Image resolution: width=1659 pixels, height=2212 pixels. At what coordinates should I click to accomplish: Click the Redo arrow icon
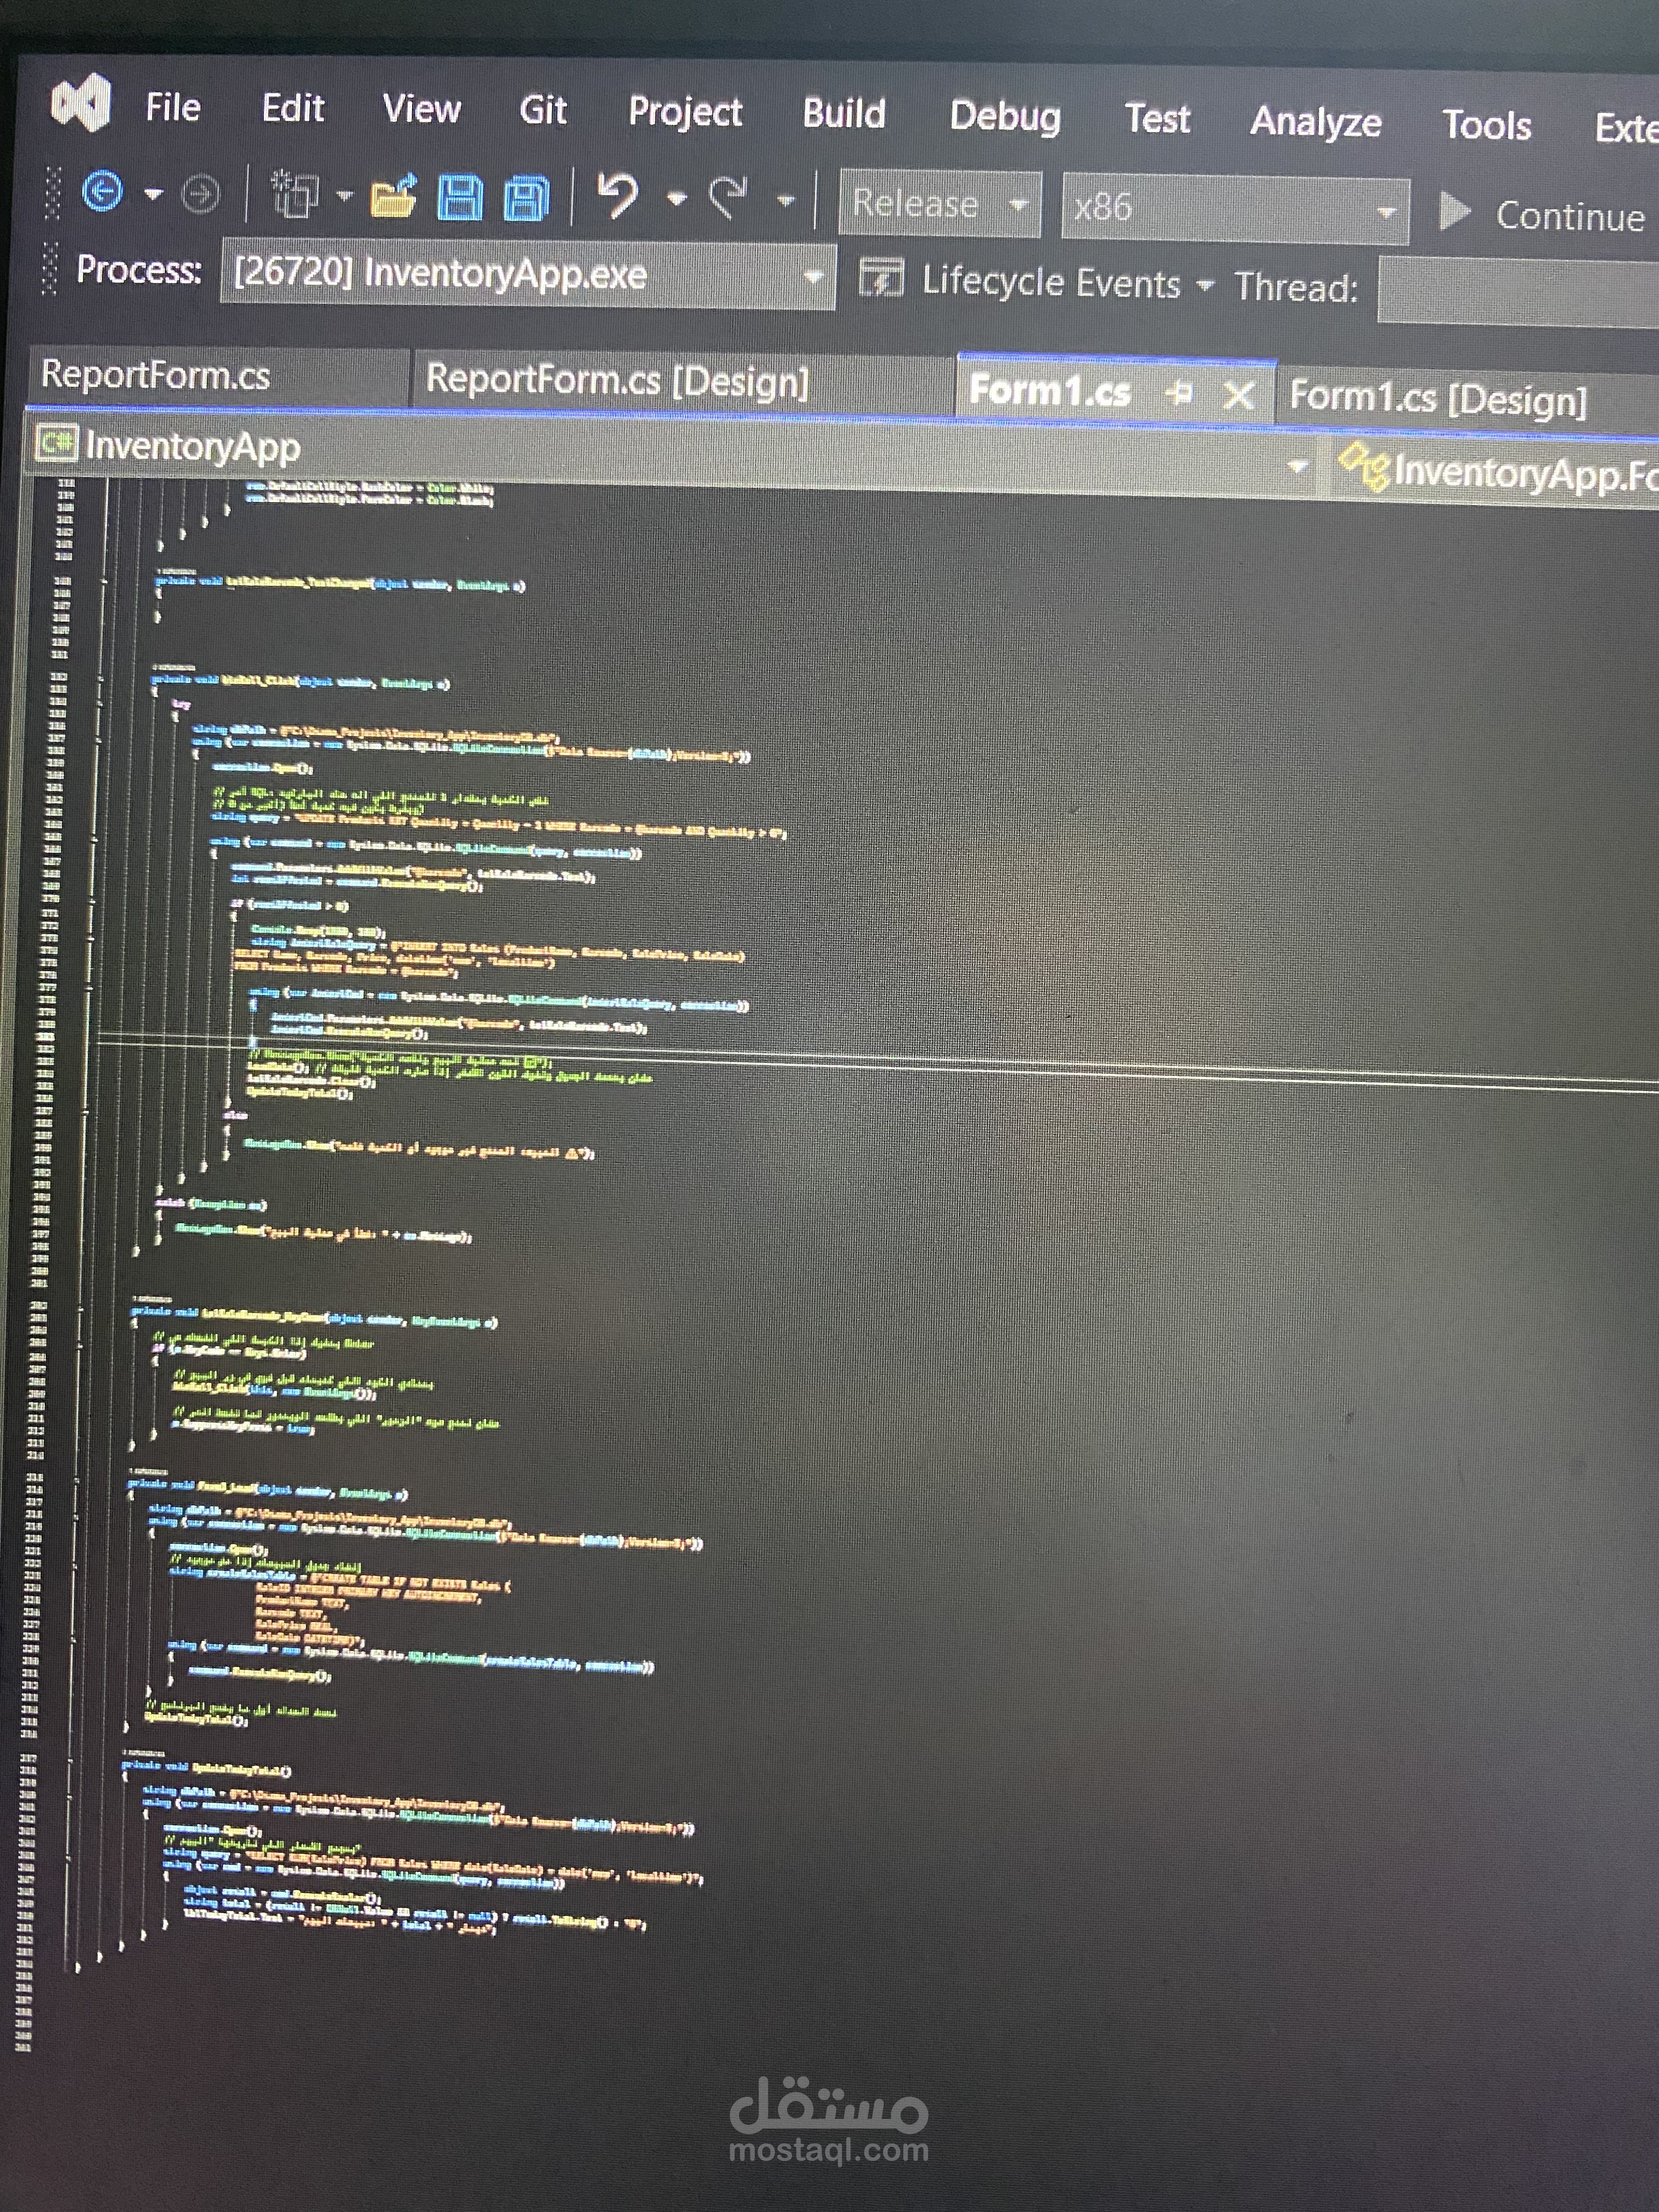pos(728,198)
